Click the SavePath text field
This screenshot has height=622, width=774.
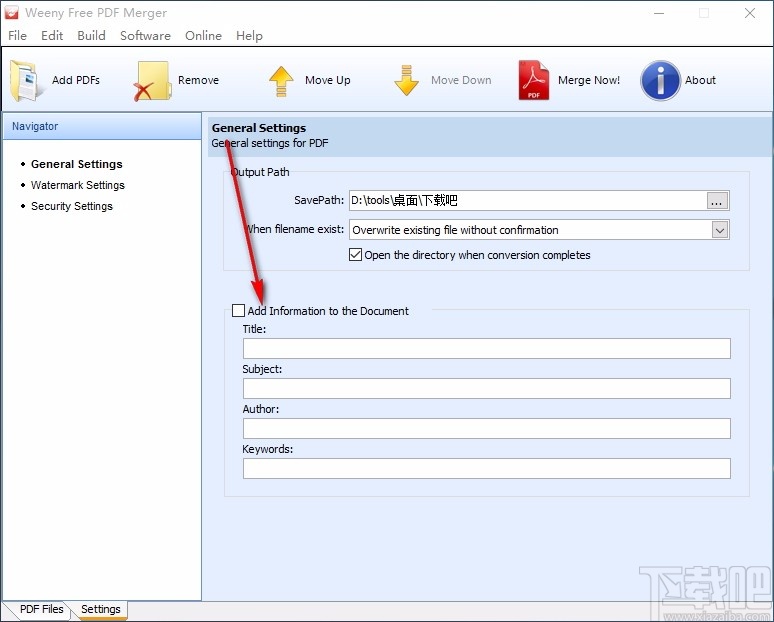coord(528,200)
